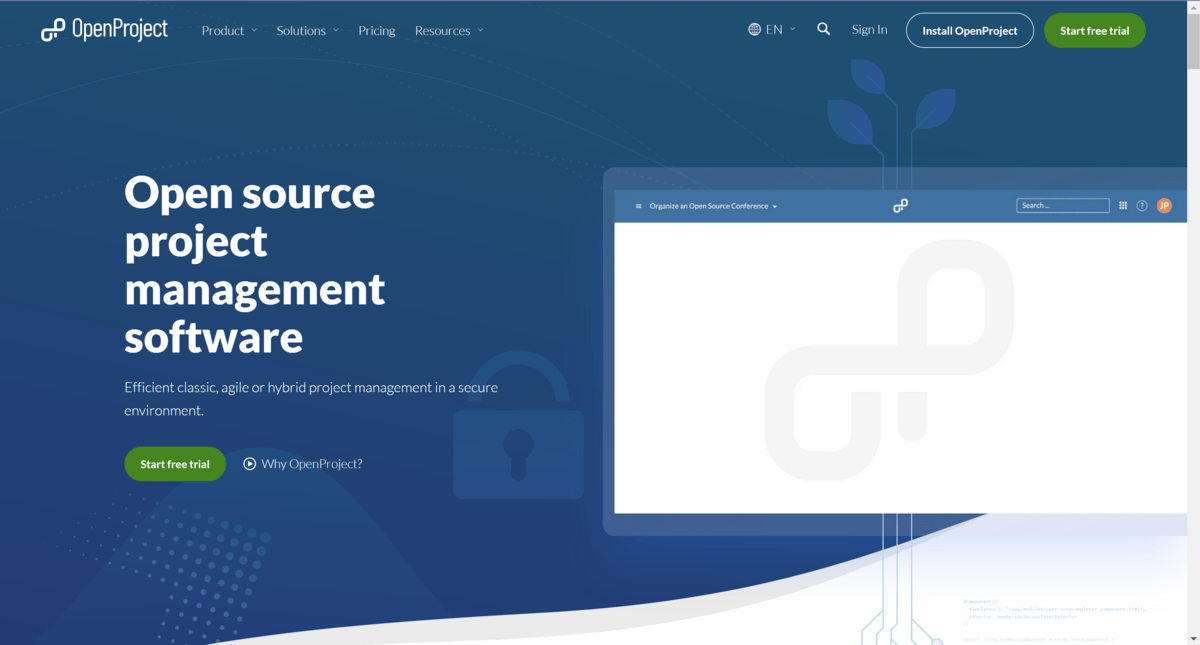Click center OpenProject logo in preview header

pyautogui.click(x=900, y=206)
